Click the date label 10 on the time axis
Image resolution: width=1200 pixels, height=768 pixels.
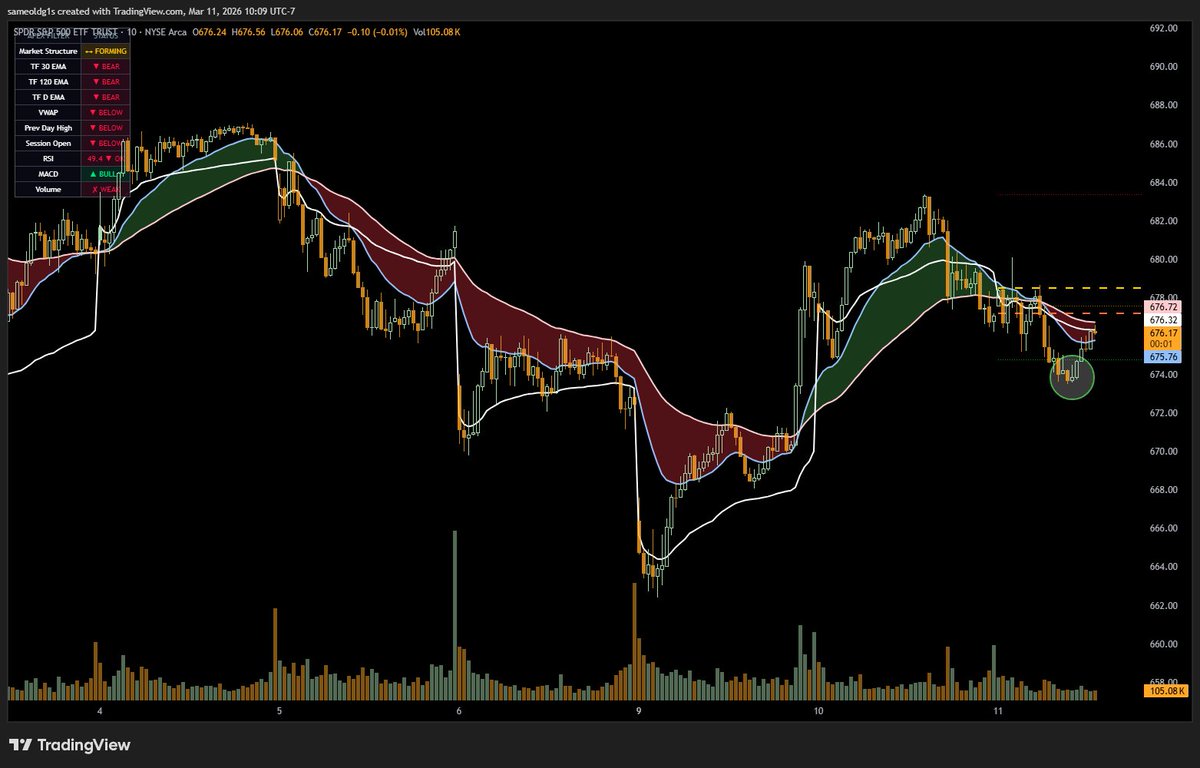point(818,710)
